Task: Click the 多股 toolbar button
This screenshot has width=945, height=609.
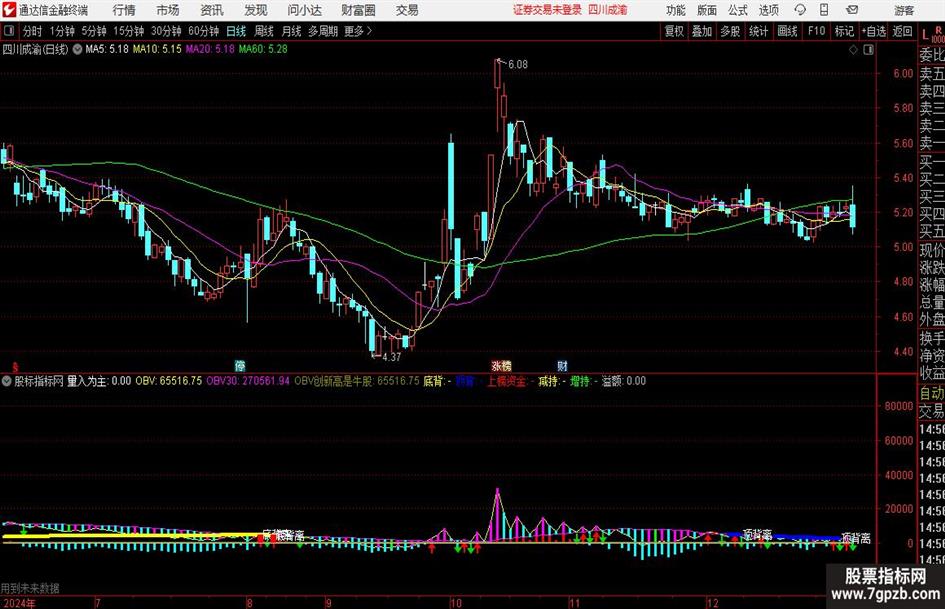Action: point(730,31)
